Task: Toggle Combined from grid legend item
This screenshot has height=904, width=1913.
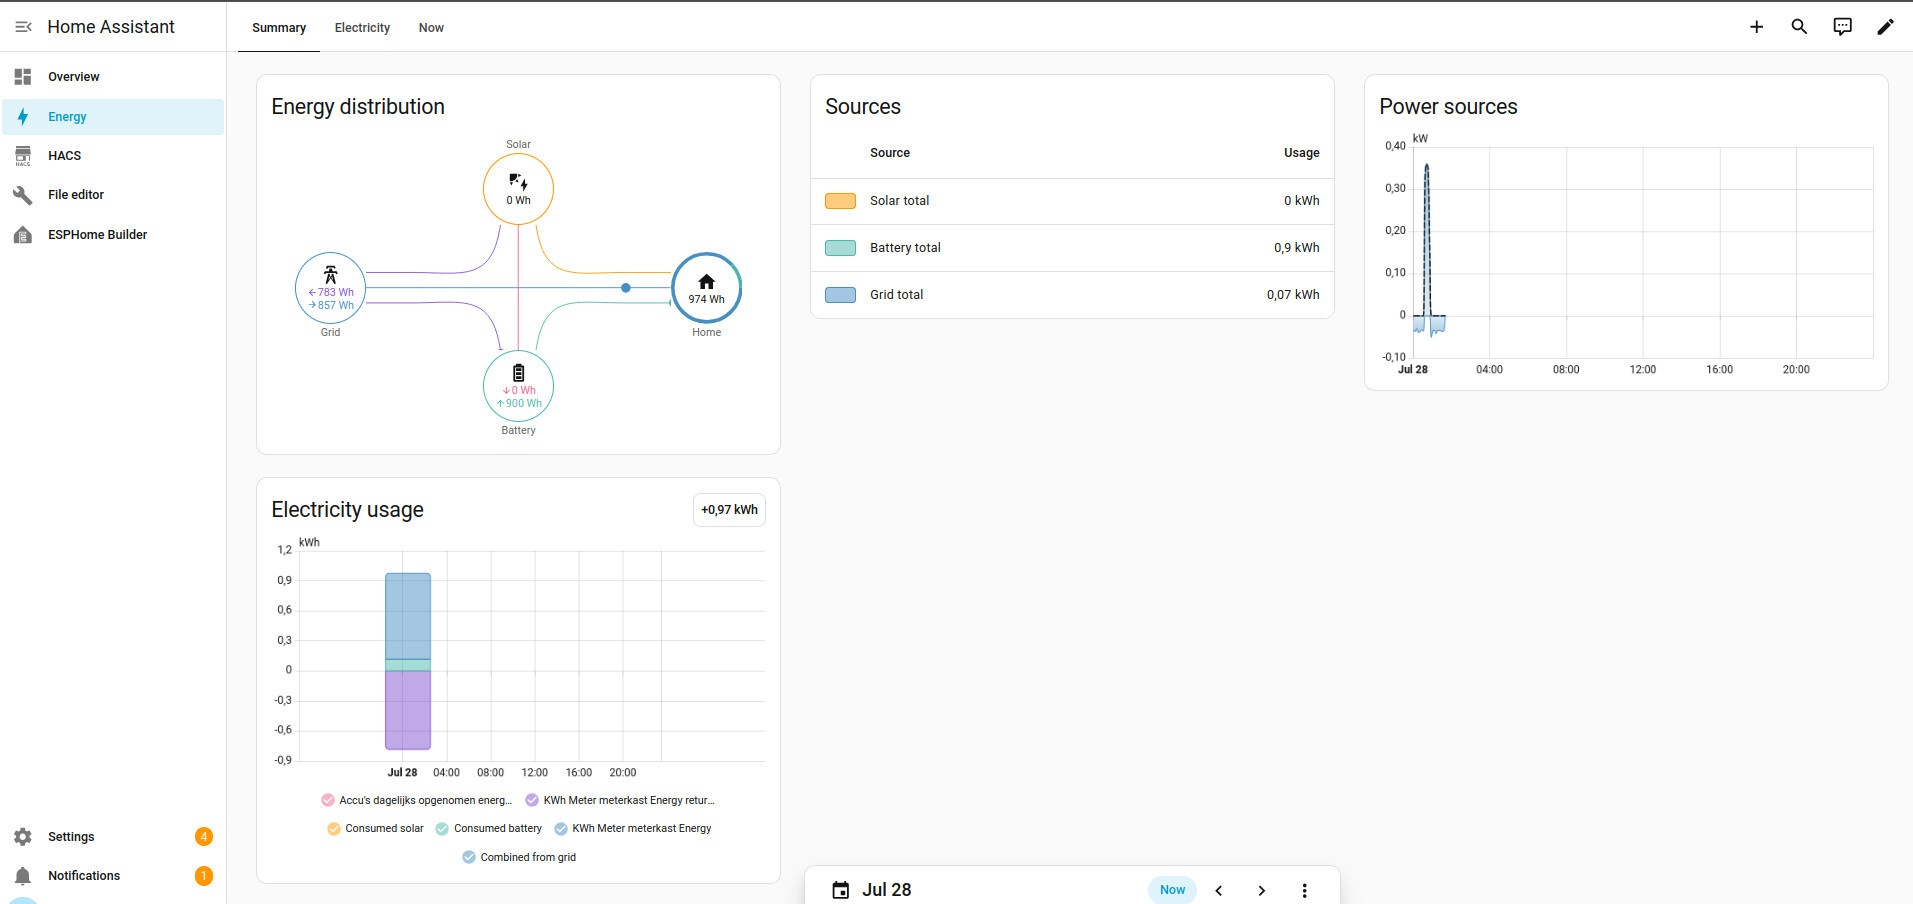Action: pos(519,857)
